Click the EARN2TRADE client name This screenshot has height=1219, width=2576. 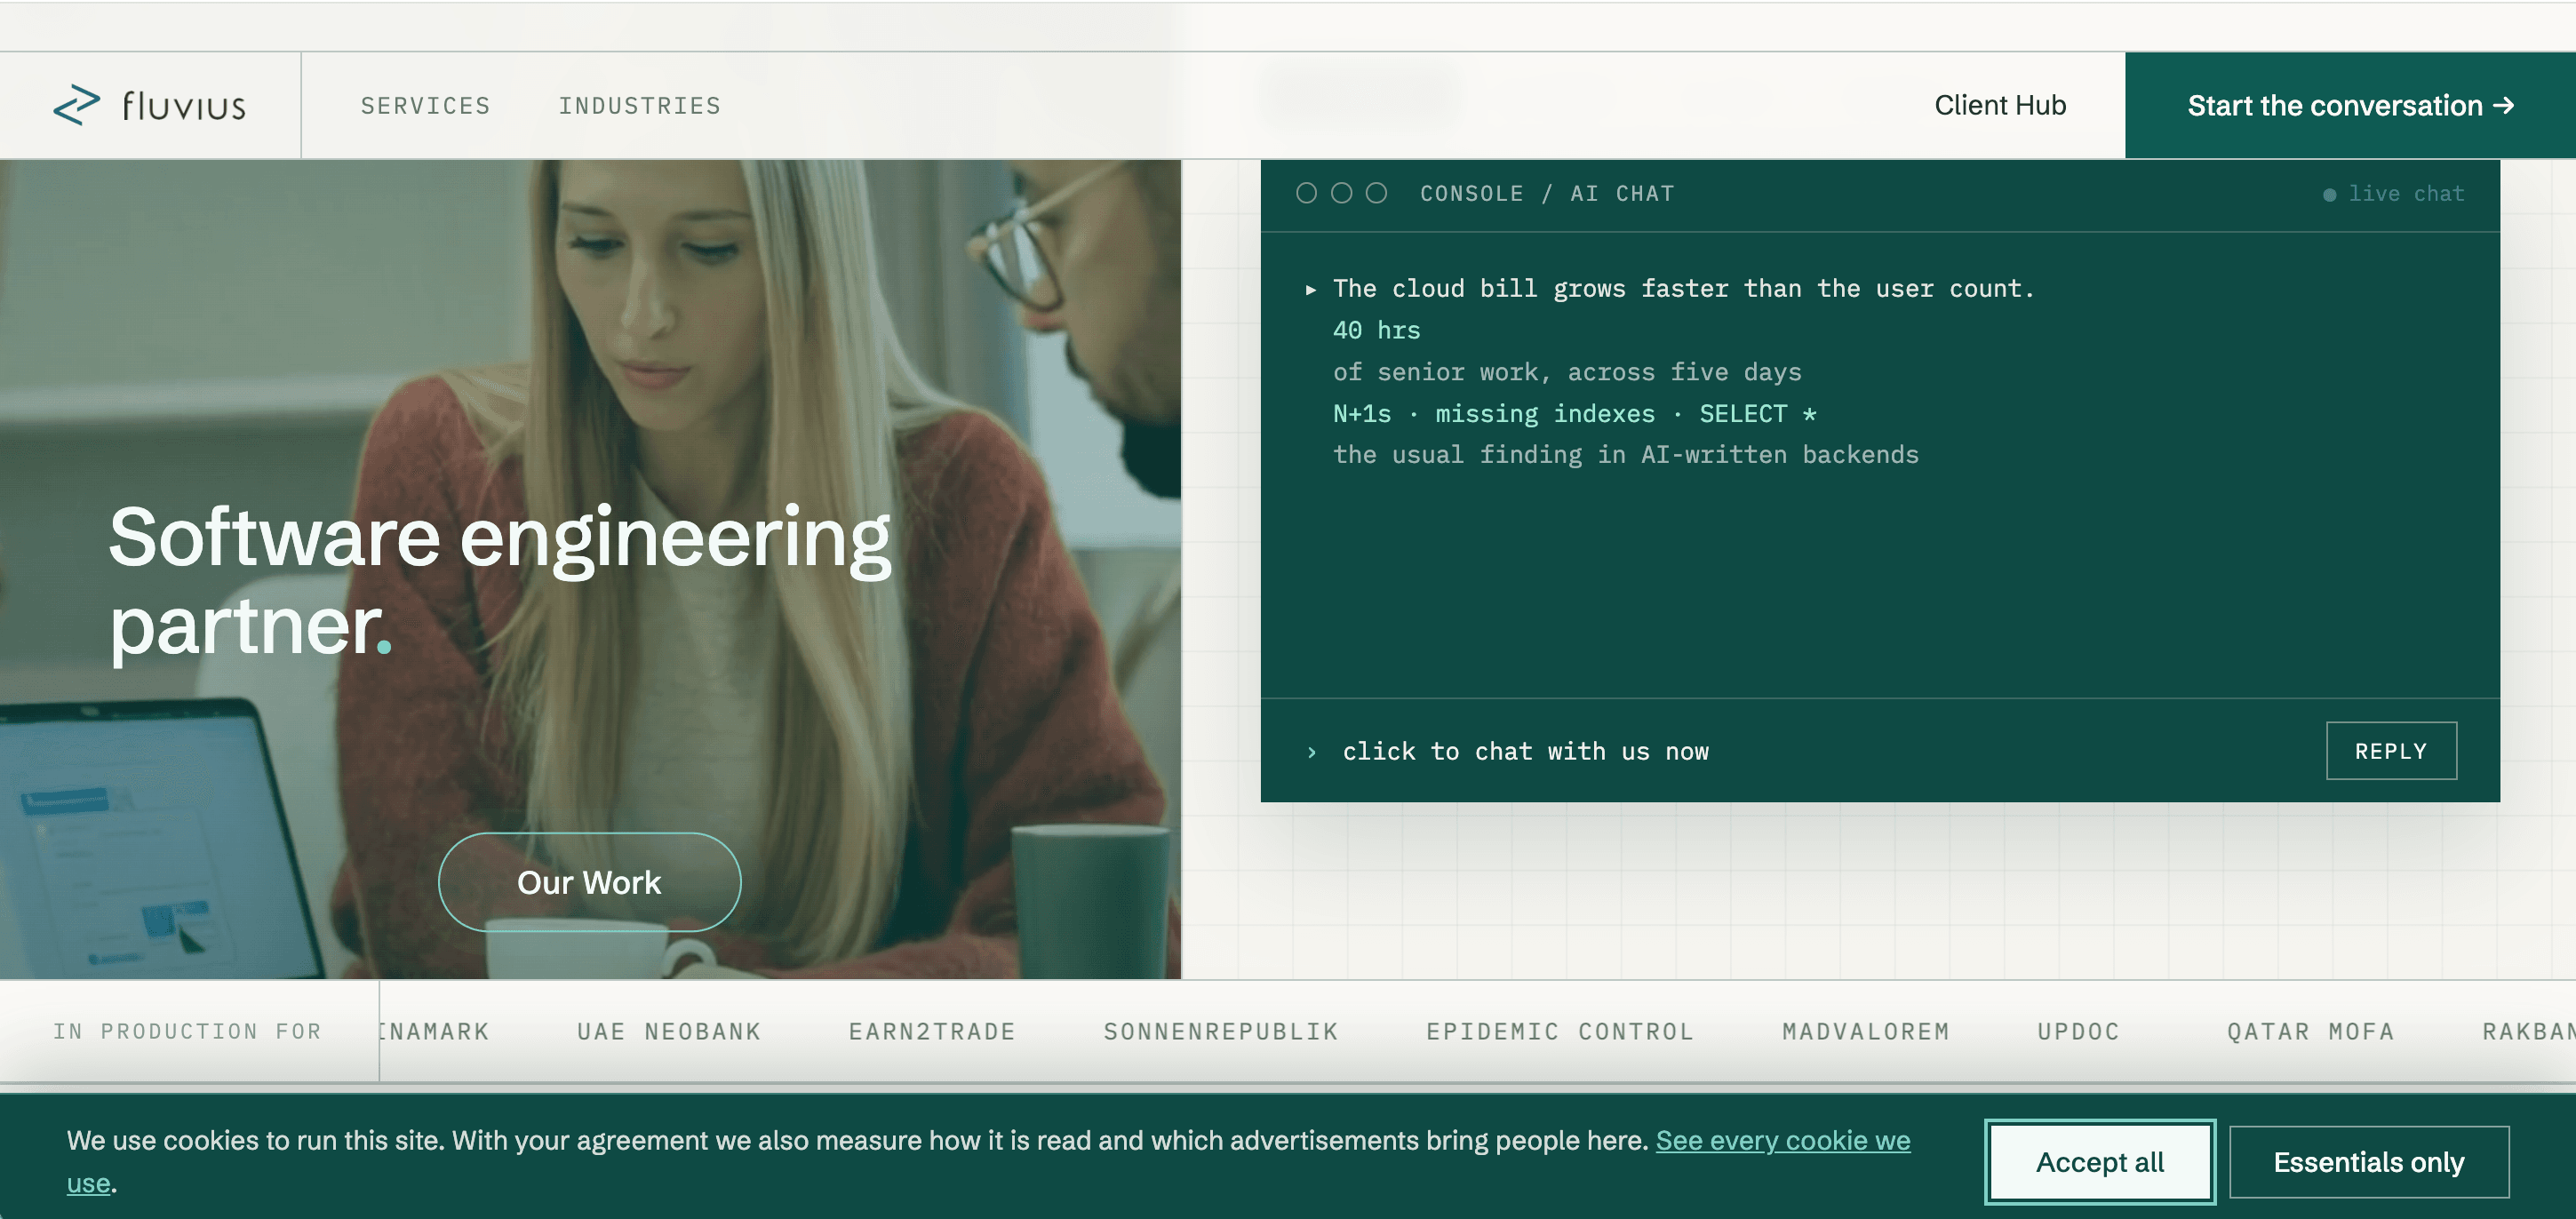click(x=932, y=1032)
